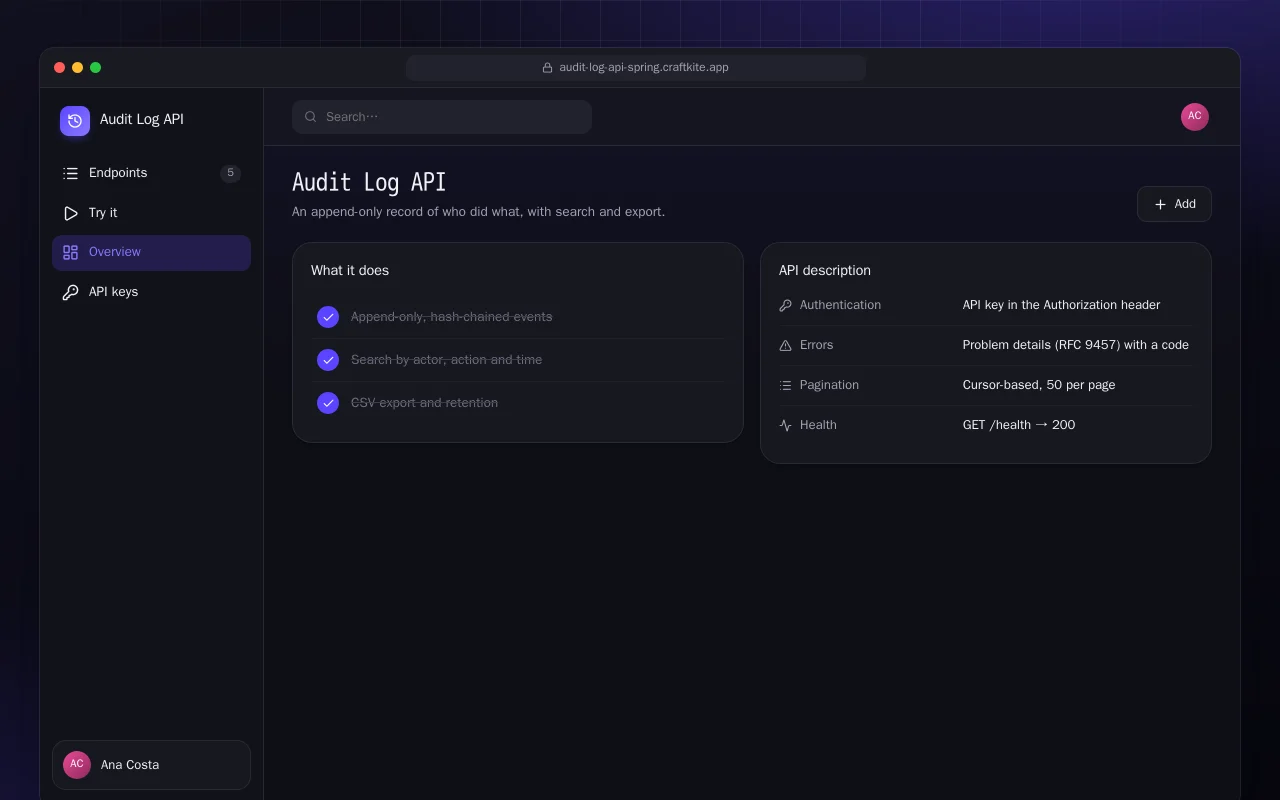
Task: Click the Authentication key icon
Action: point(785,305)
